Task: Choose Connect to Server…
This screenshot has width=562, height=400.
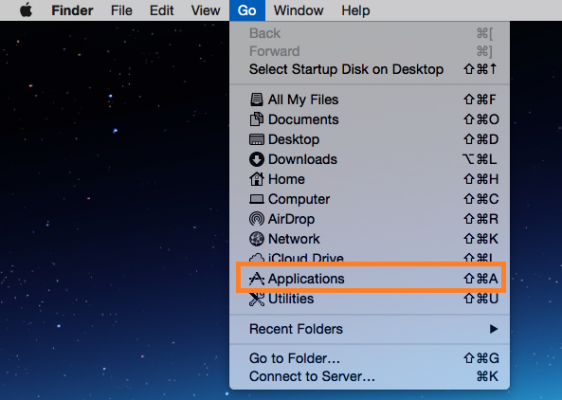Action: (370, 376)
